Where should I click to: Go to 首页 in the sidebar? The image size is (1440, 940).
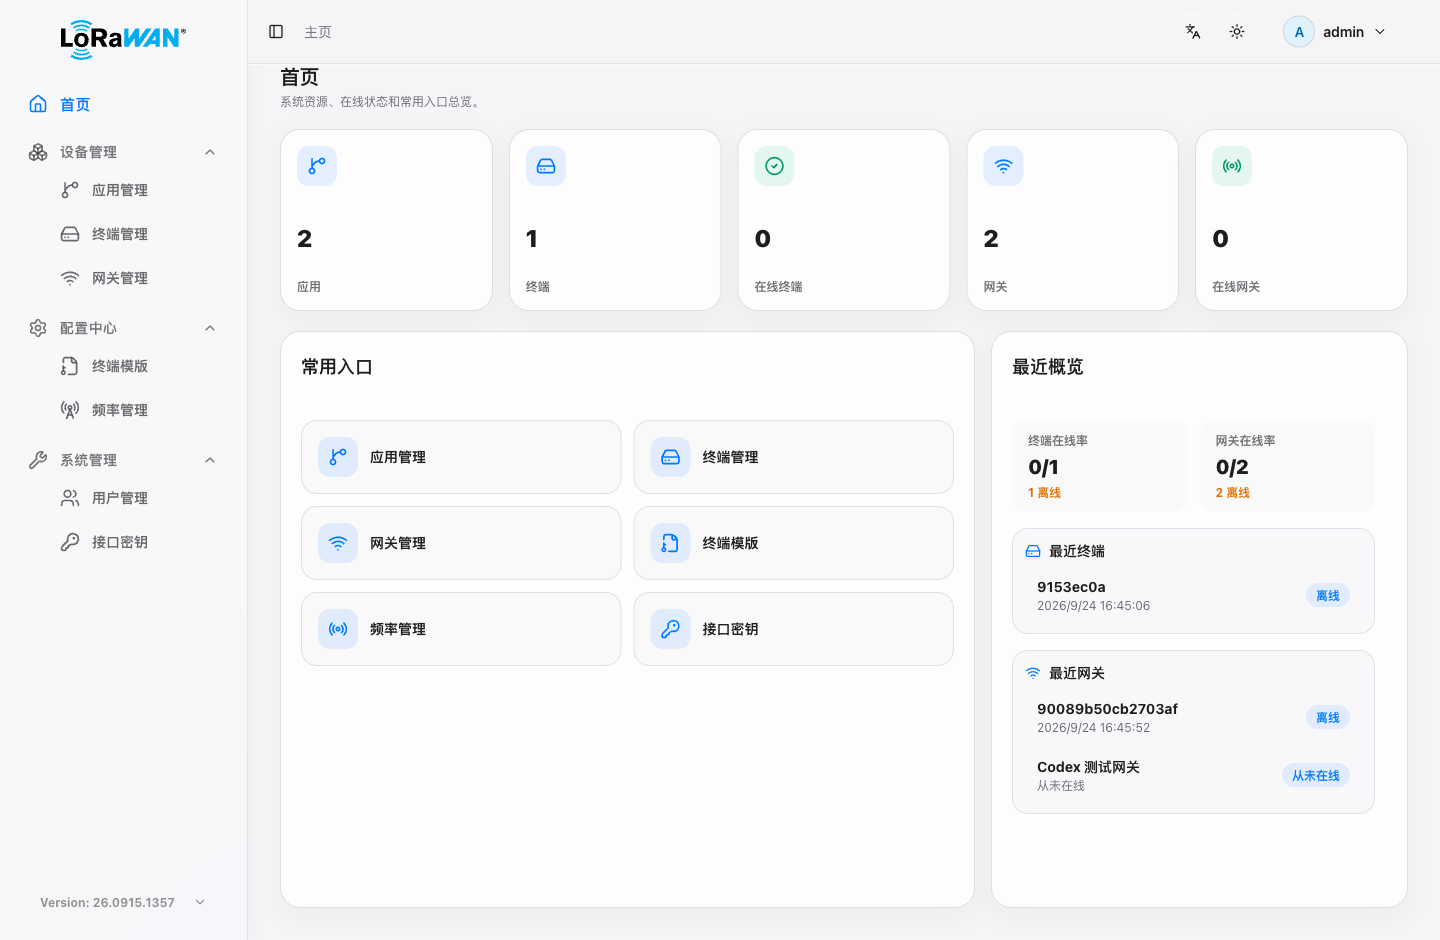[123, 104]
